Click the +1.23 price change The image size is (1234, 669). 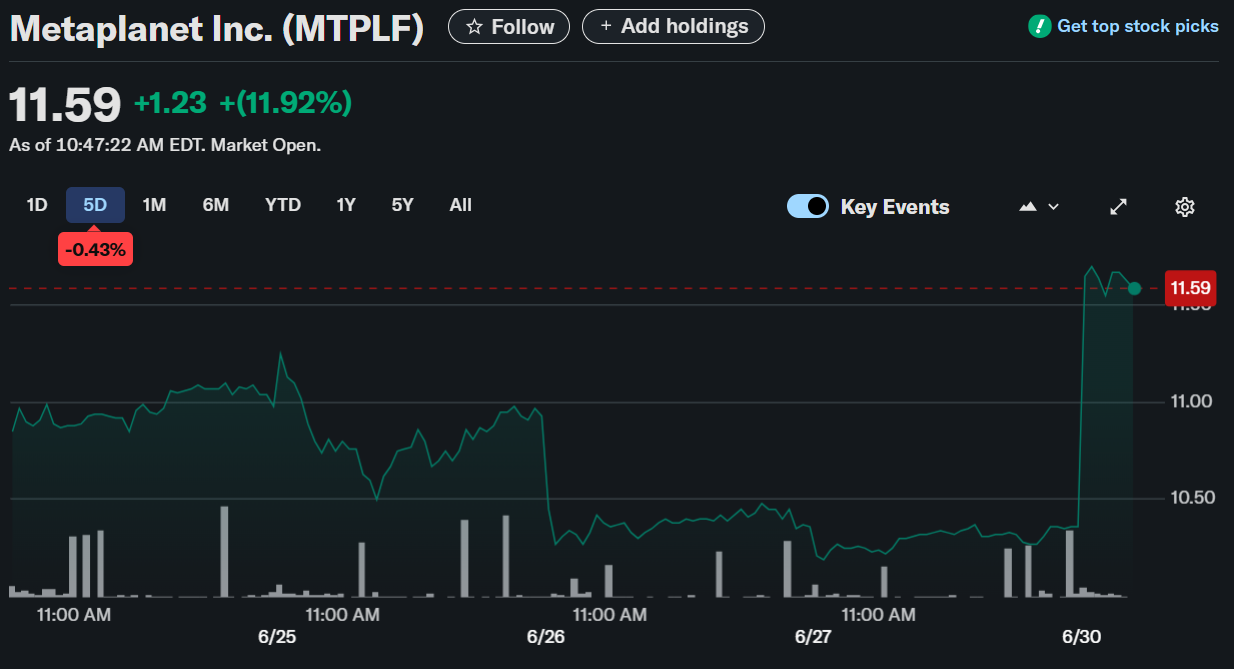tap(170, 102)
